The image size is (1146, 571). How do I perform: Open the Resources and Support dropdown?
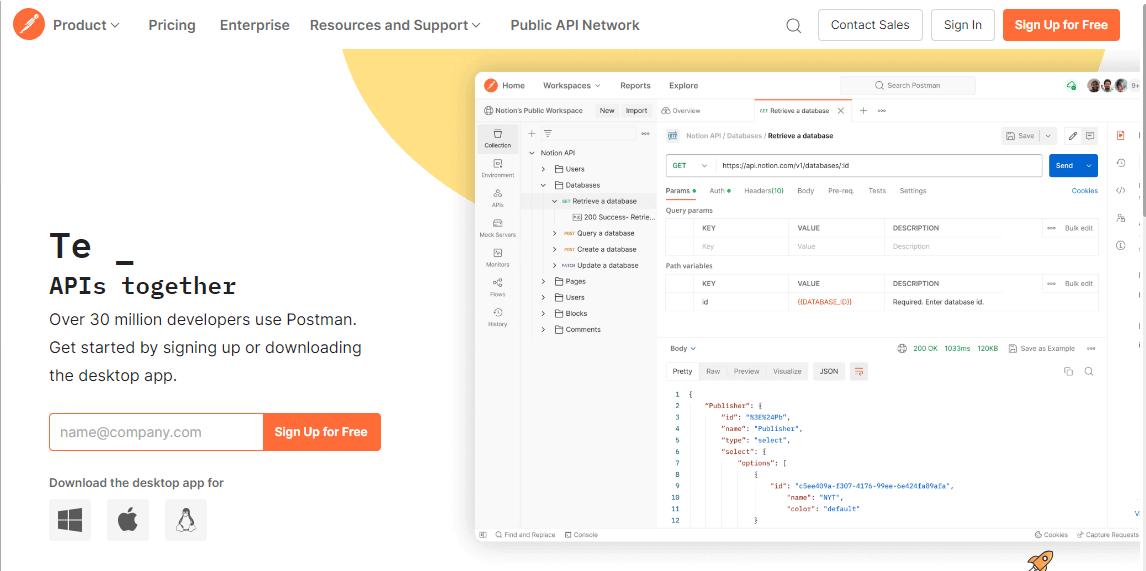395,25
